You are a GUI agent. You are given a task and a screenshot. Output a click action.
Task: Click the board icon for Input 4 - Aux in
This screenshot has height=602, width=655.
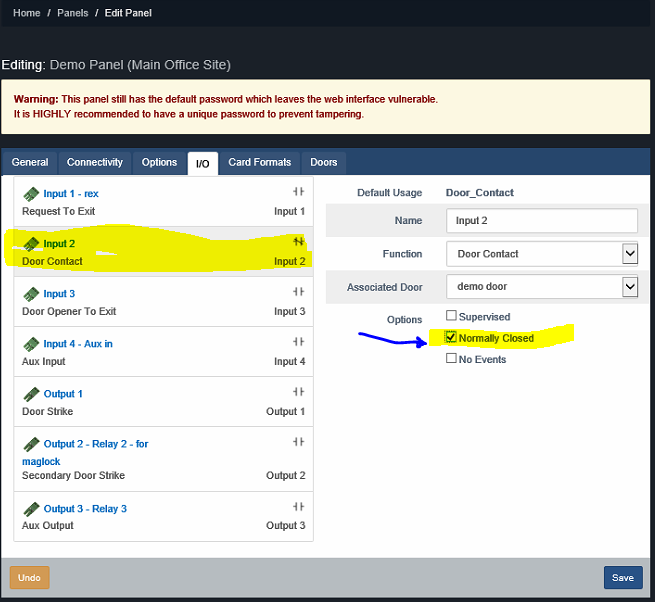(x=31, y=344)
